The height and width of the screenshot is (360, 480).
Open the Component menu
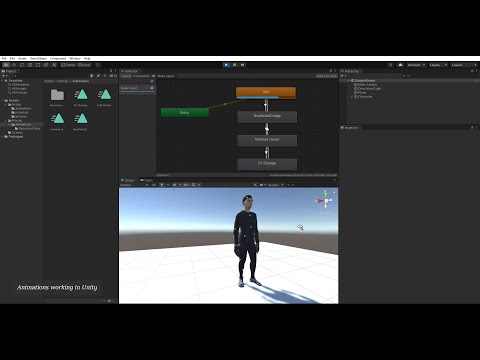[x=58, y=58]
